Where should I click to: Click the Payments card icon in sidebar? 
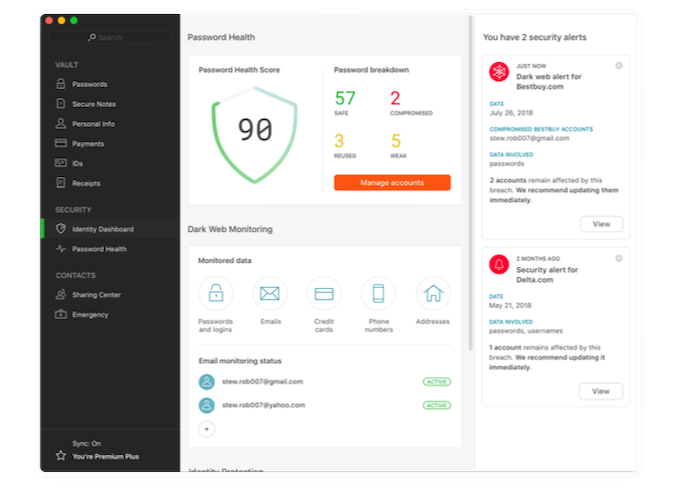[61, 143]
